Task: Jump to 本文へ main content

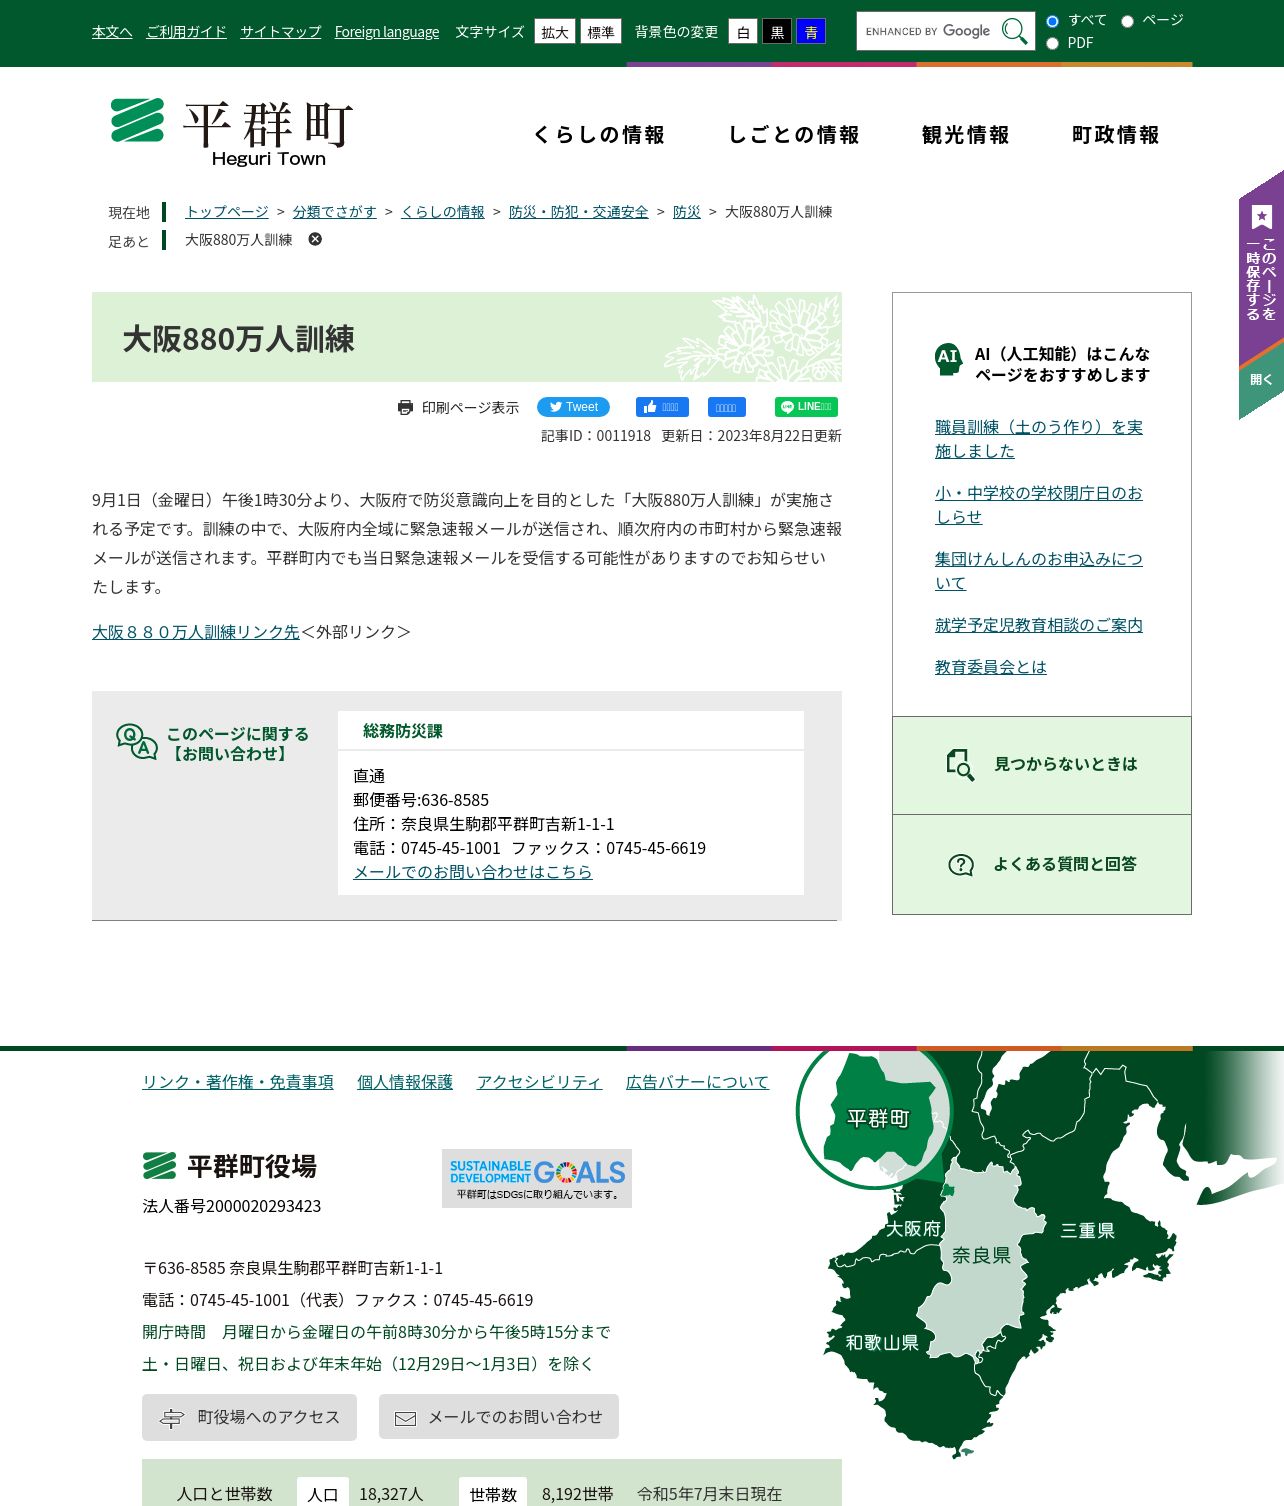Action: [x=112, y=32]
